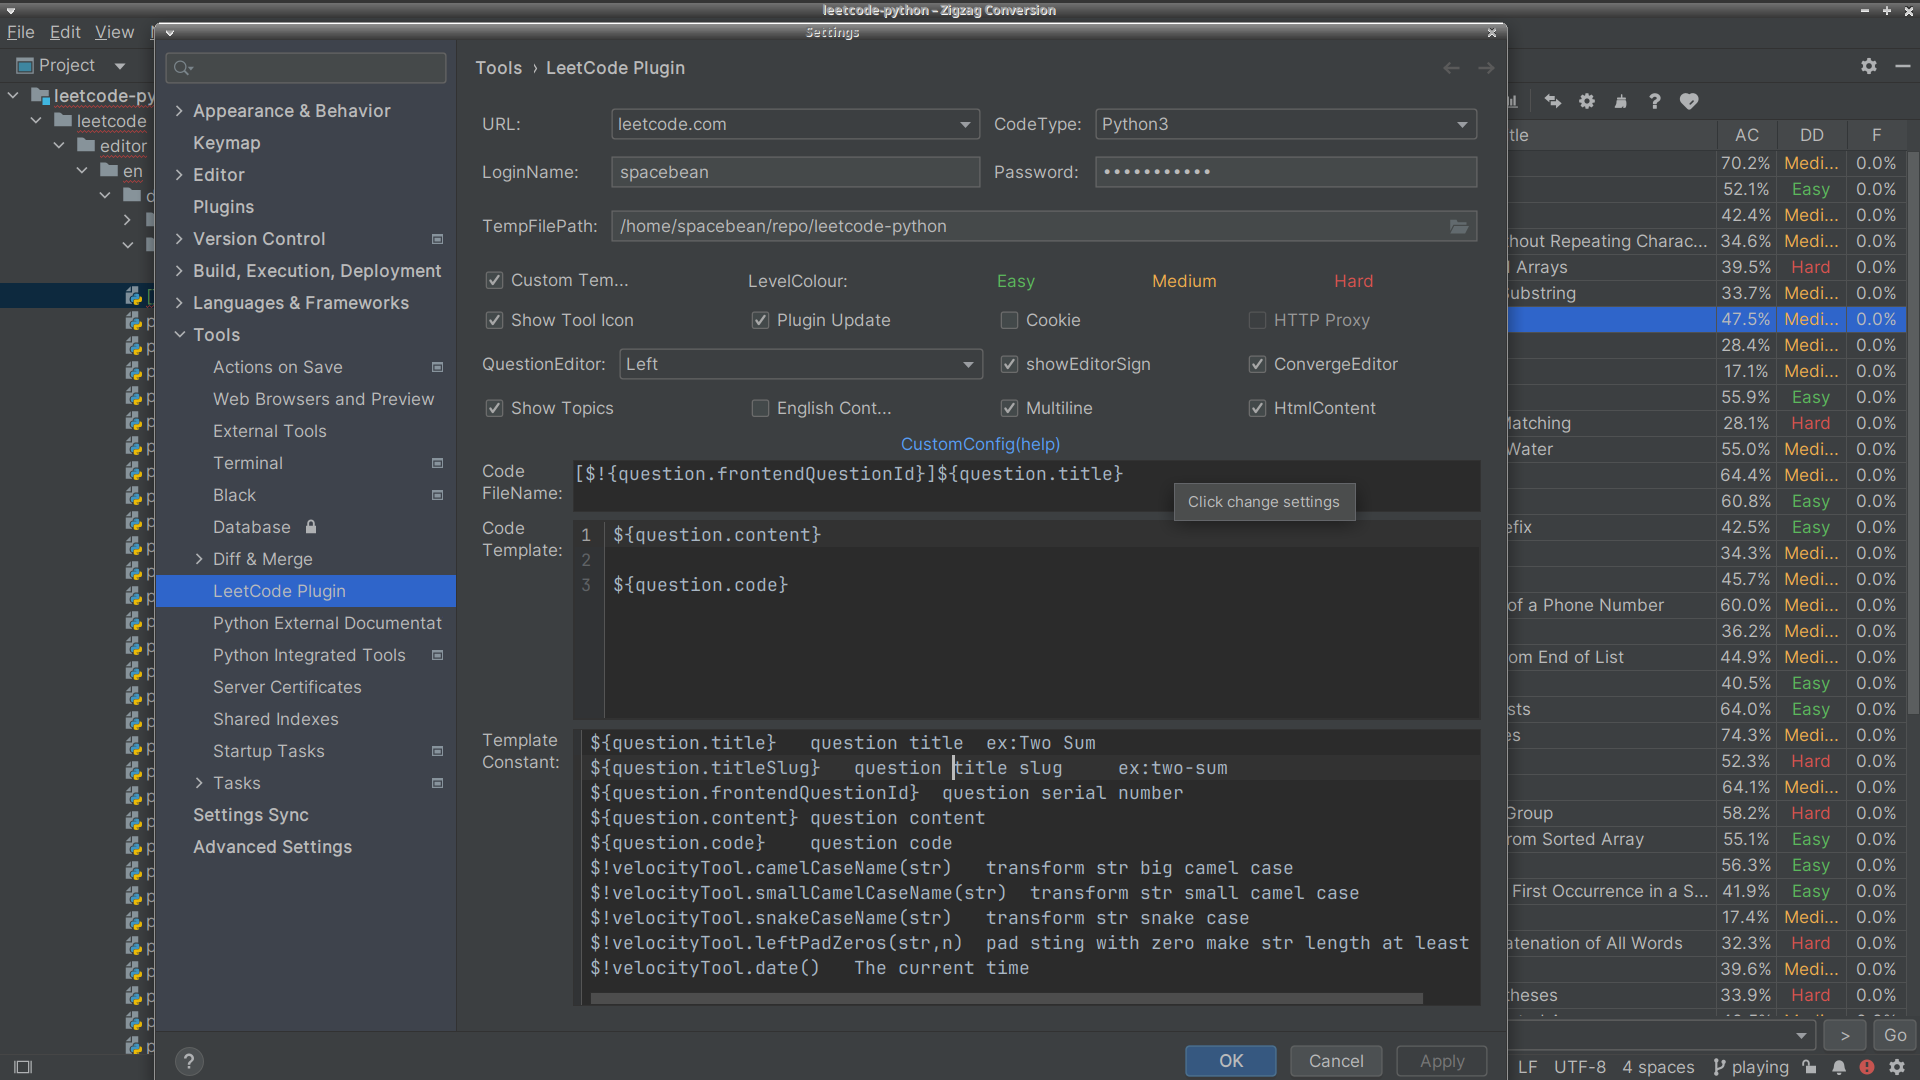This screenshot has height=1080, width=1920.
Task: Open the File menu
Action: (x=20, y=32)
